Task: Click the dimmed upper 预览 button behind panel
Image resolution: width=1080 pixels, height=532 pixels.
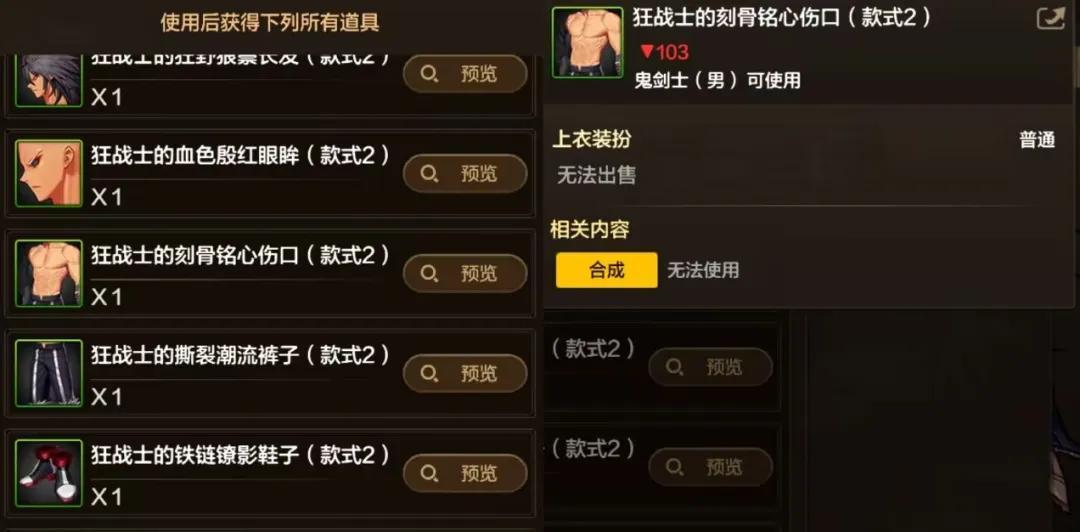Action: click(710, 367)
